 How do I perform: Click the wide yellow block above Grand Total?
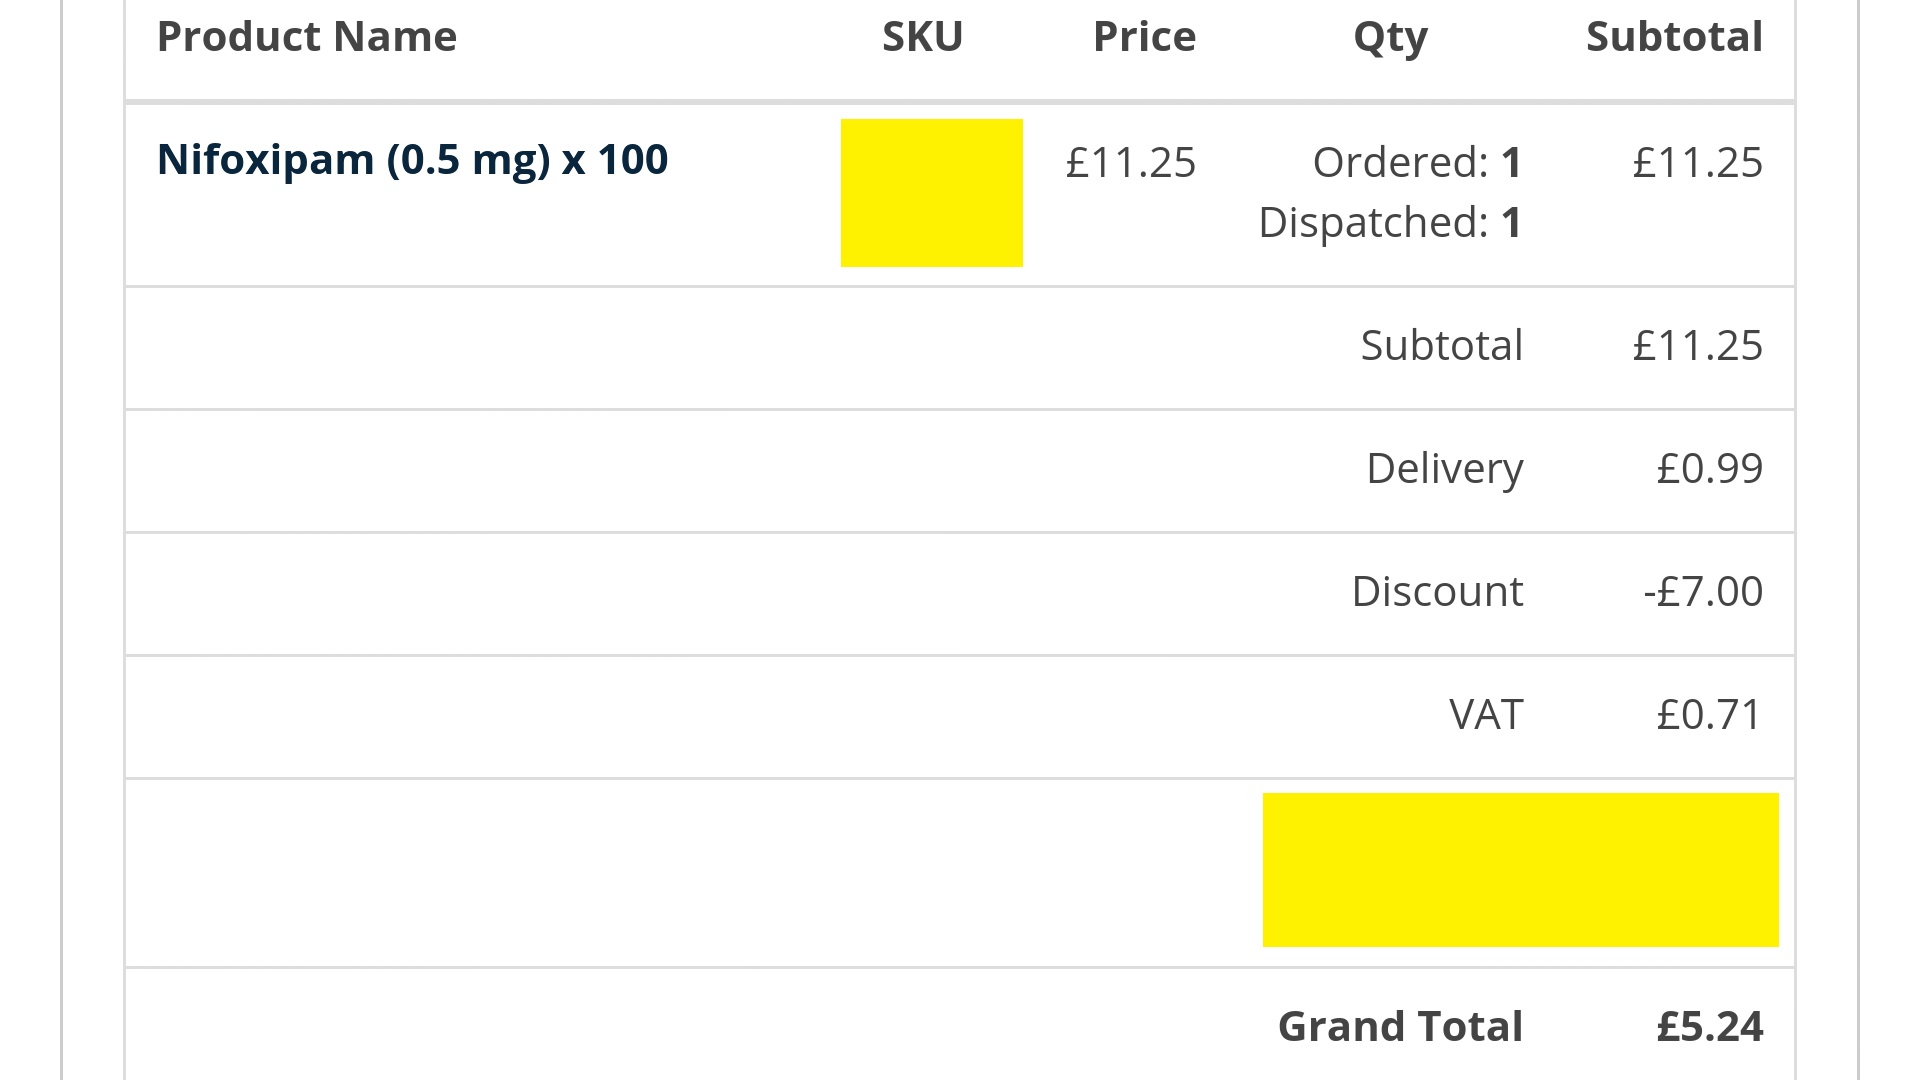pyautogui.click(x=1520, y=869)
